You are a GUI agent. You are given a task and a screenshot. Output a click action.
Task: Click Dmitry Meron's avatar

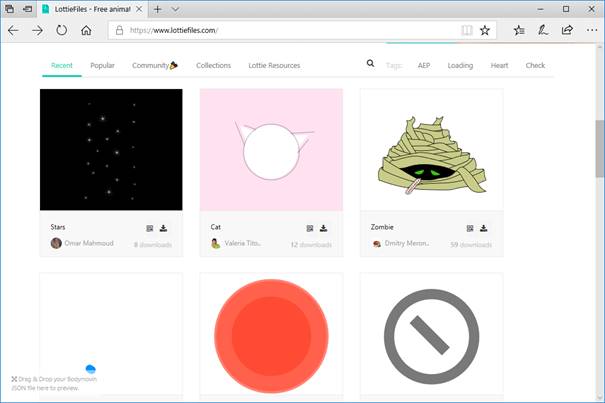click(377, 244)
